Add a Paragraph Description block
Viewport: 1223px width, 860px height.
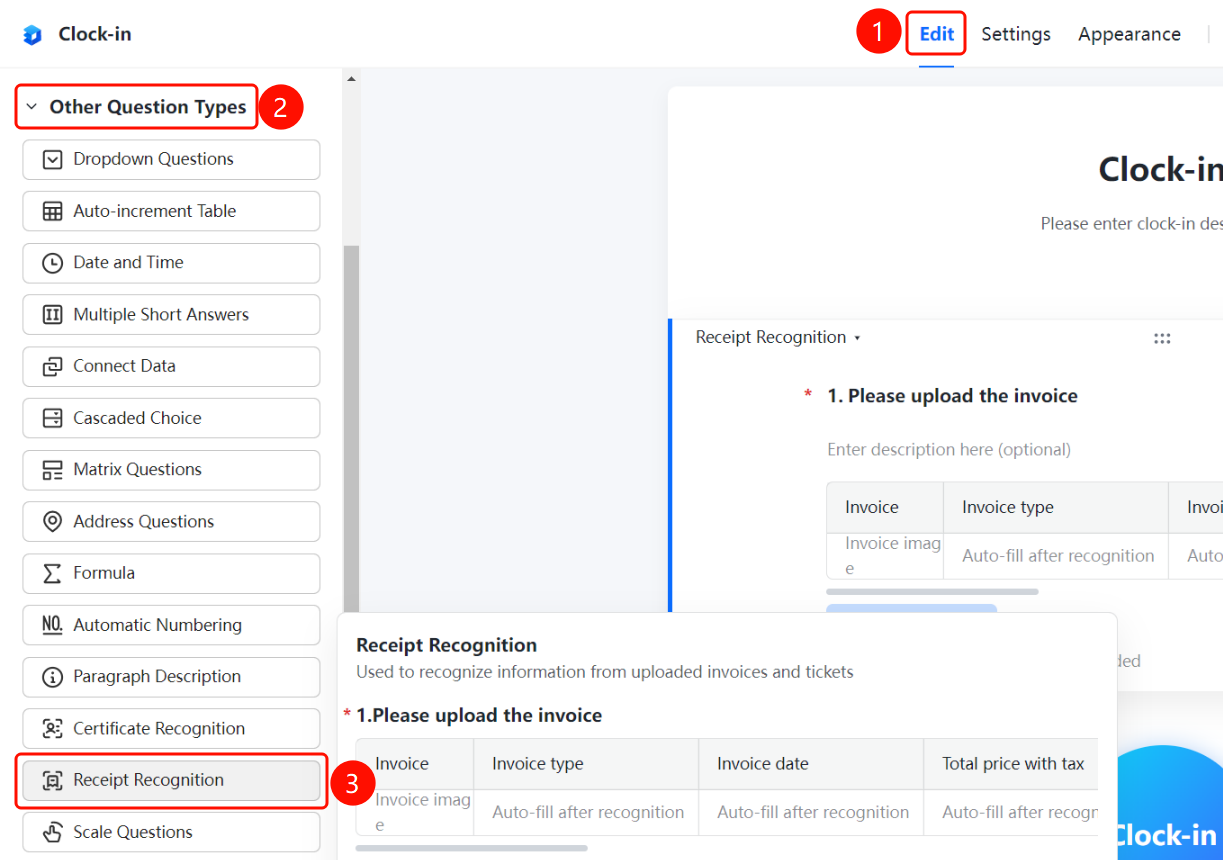tap(171, 677)
